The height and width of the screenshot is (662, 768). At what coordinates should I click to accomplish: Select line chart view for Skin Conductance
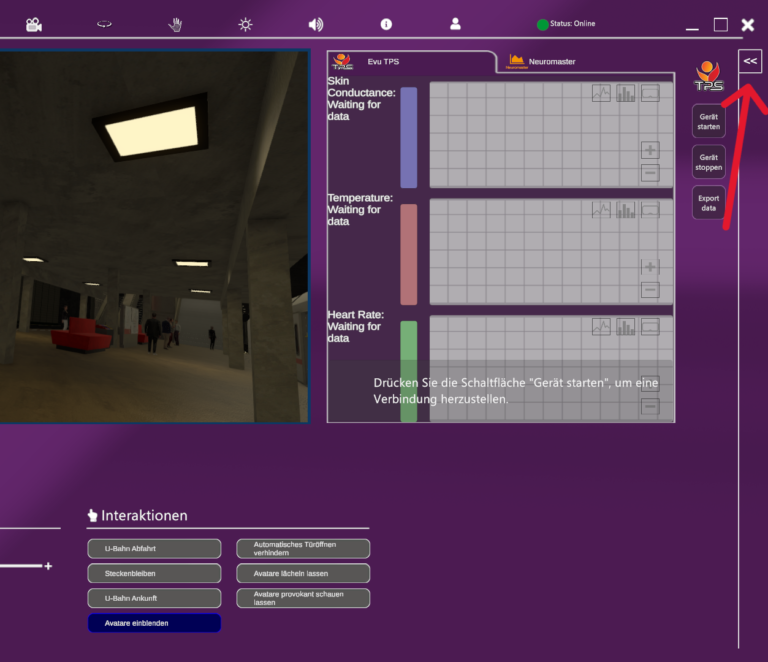(601, 93)
